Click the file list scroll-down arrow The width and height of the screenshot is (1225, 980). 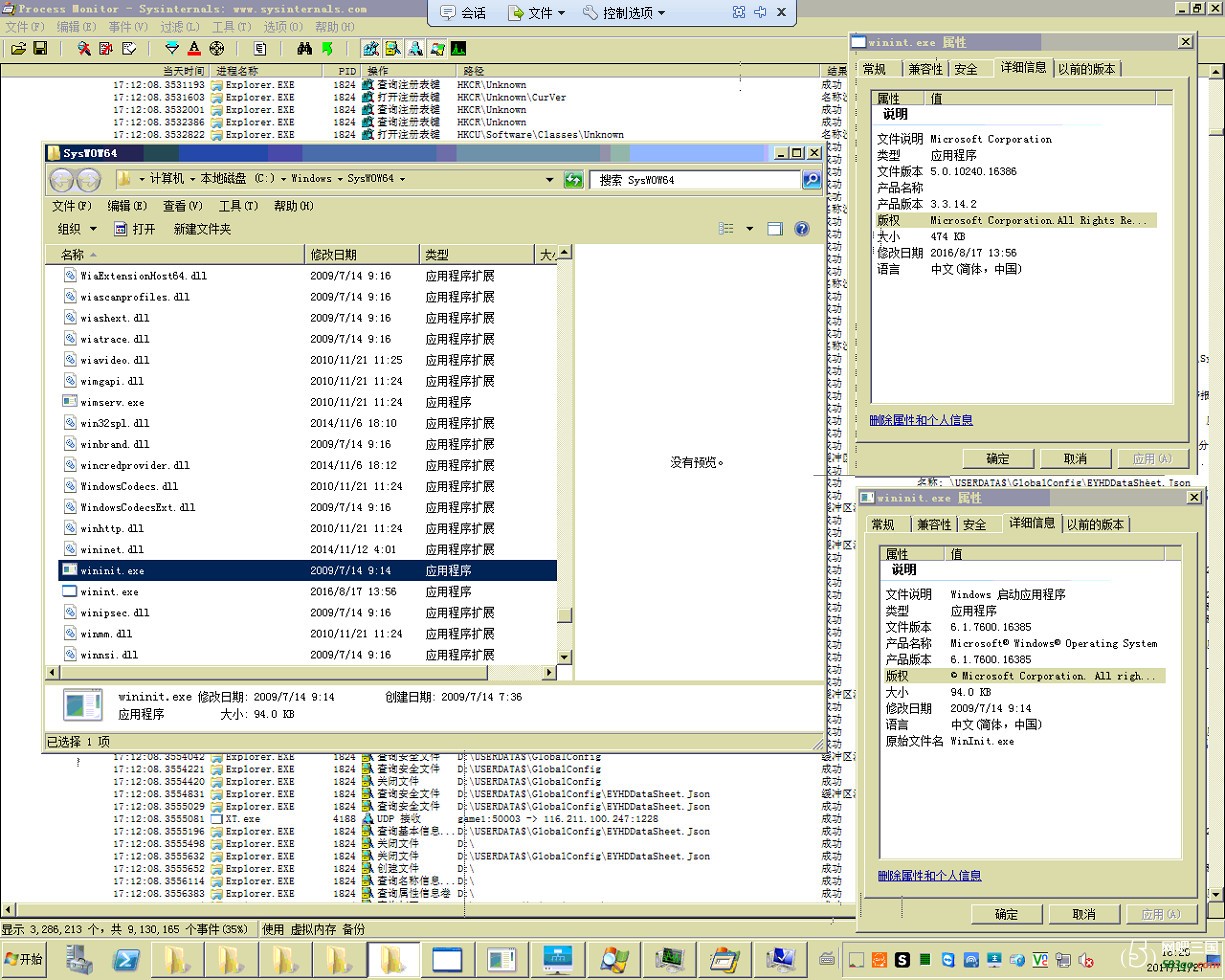pos(565,657)
